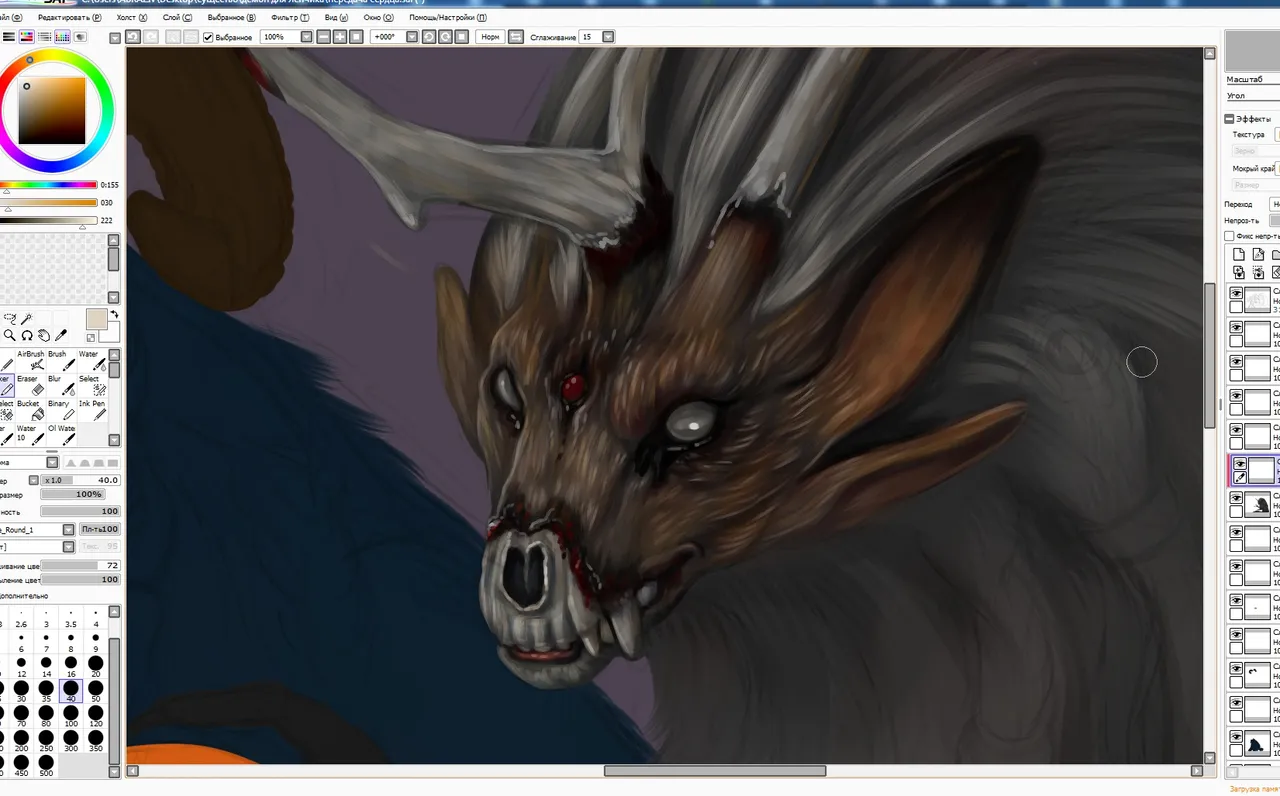Viewport: 1280px width, 796px height.
Task: Choose brush size 100 preset
Action: point(71,716)
